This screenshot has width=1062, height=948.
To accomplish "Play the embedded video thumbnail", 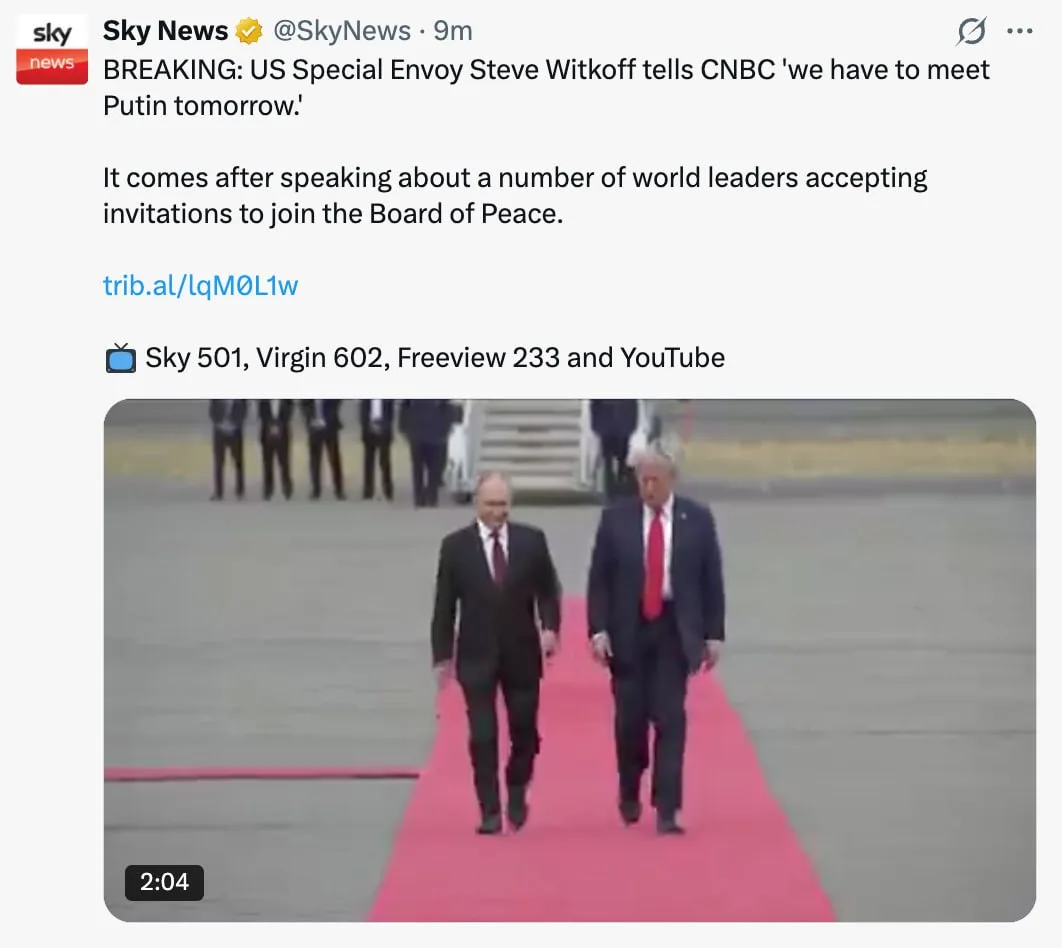I will coord(570,660).
